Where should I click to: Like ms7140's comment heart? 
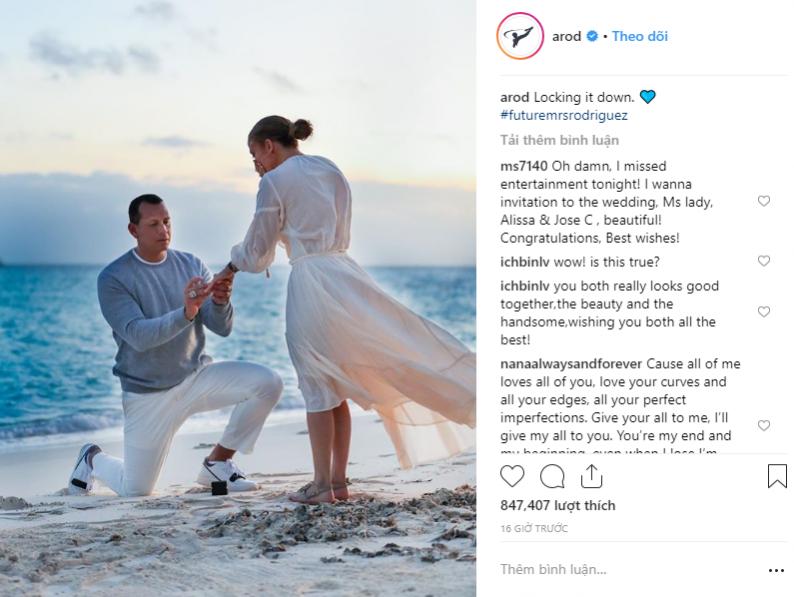click(x=764, y=201)
